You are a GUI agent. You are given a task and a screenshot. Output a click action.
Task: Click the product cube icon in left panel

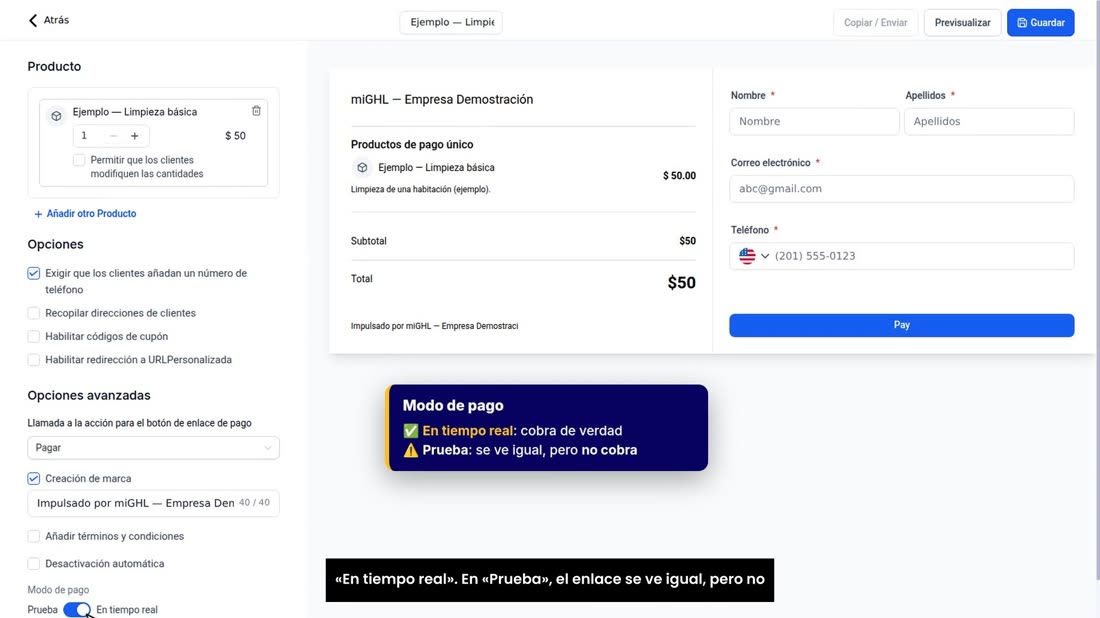tap(56, 116)
